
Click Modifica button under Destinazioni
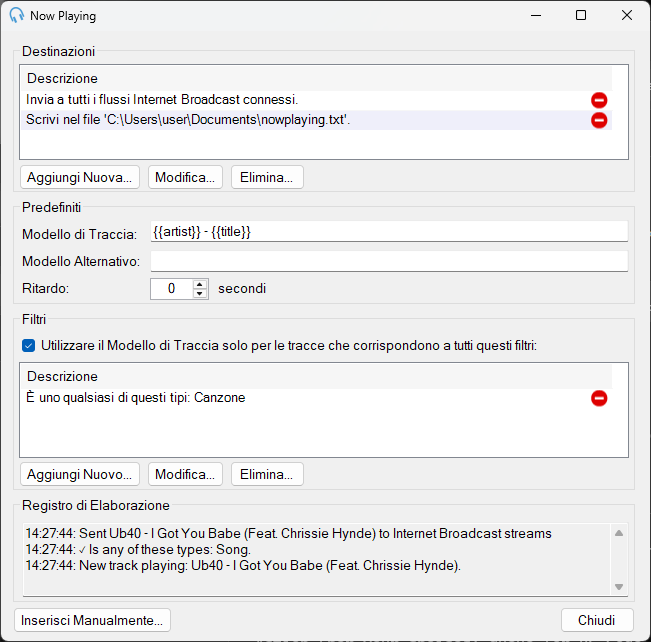(185, 177)
